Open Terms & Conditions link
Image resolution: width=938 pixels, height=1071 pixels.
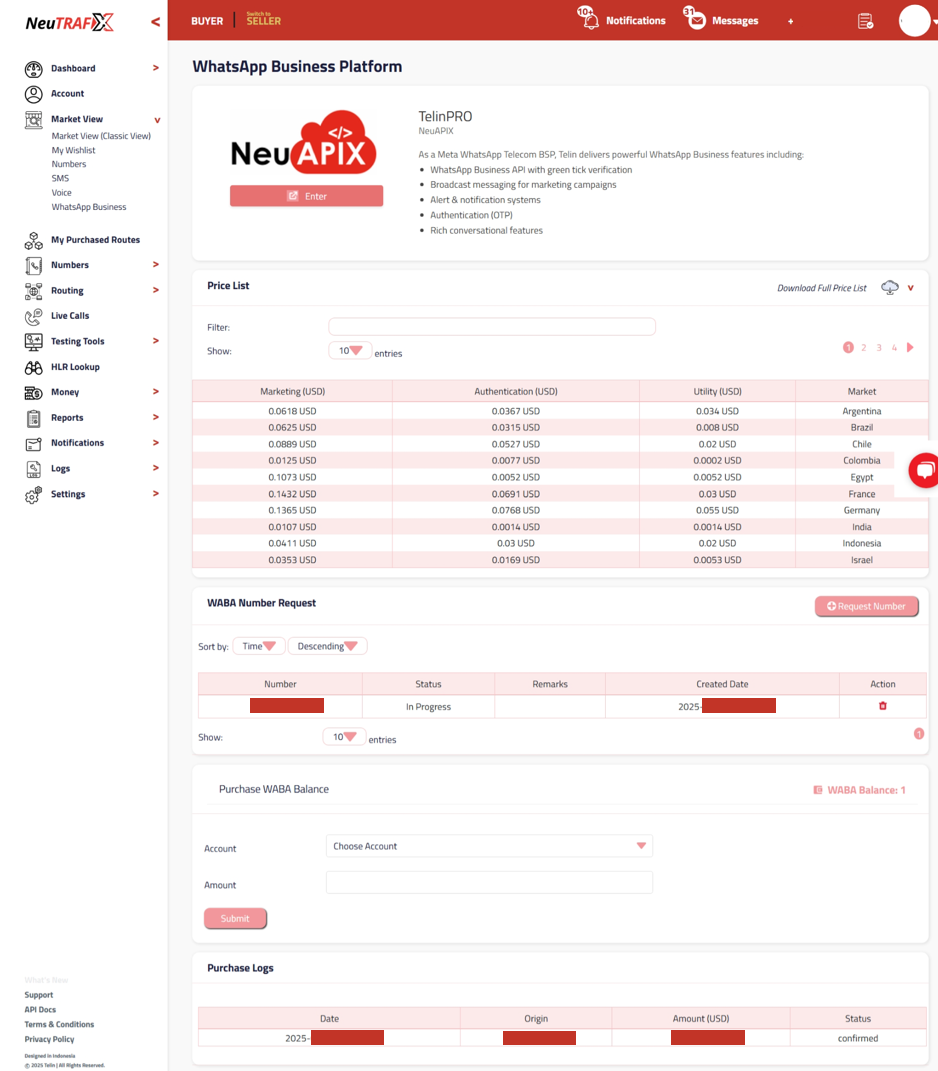point(59,1025)
